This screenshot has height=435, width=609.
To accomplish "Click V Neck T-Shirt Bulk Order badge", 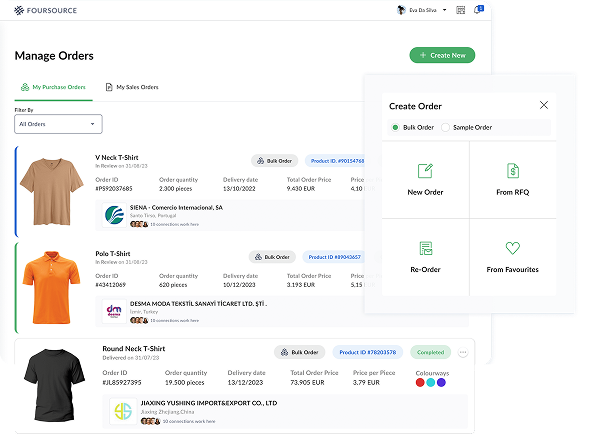I will point(275,161).
